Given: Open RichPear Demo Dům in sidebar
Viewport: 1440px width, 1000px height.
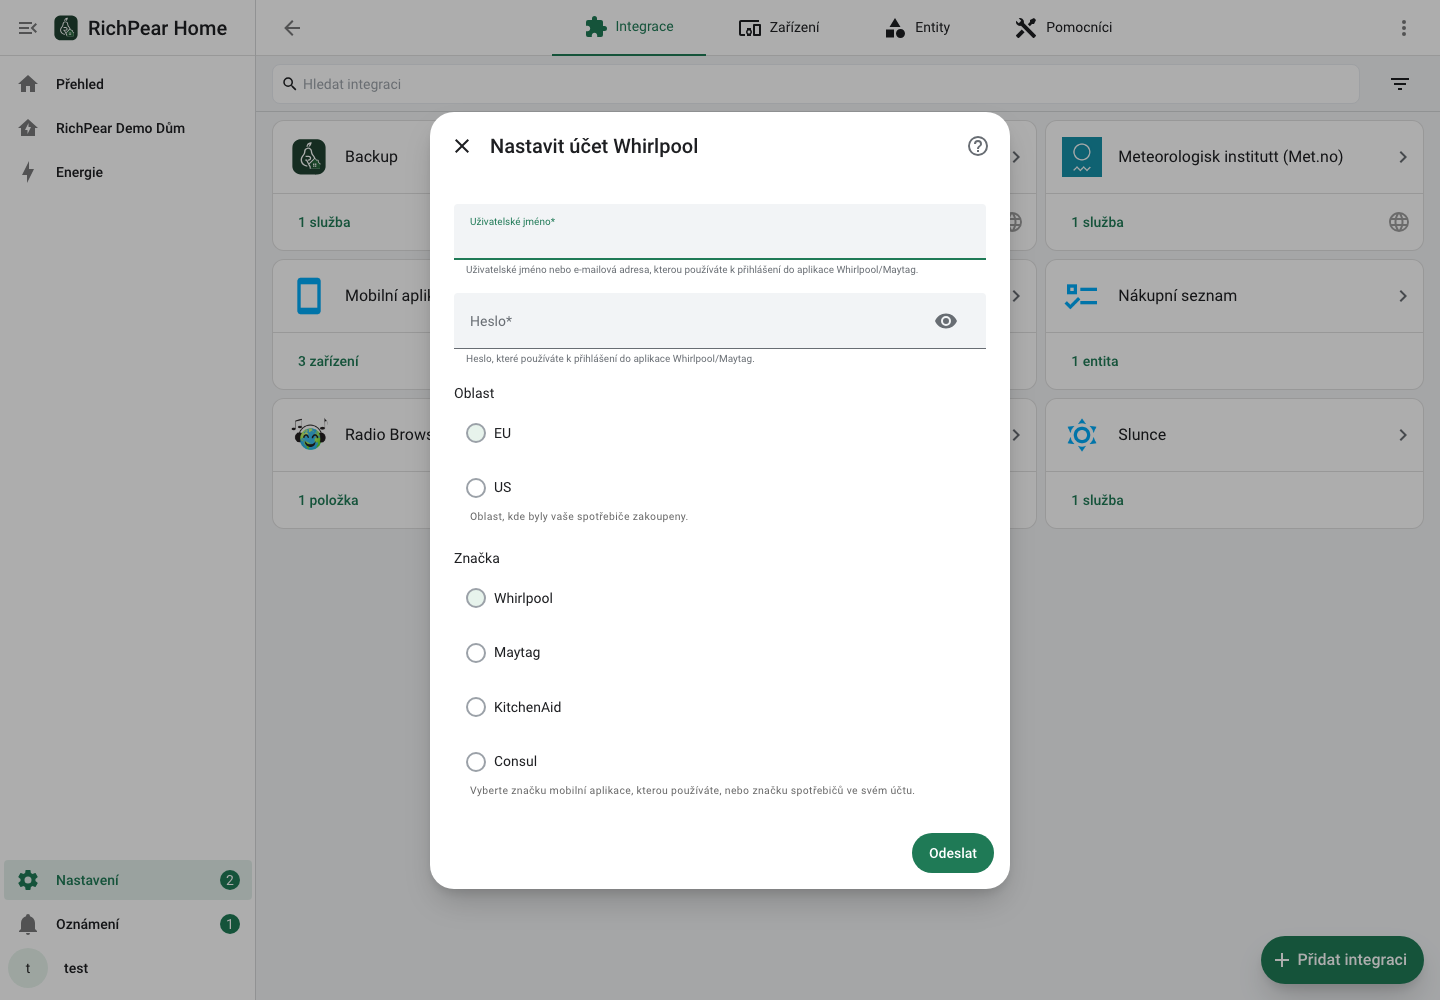Looking at the screenshot, I should [x=128, y=128].
